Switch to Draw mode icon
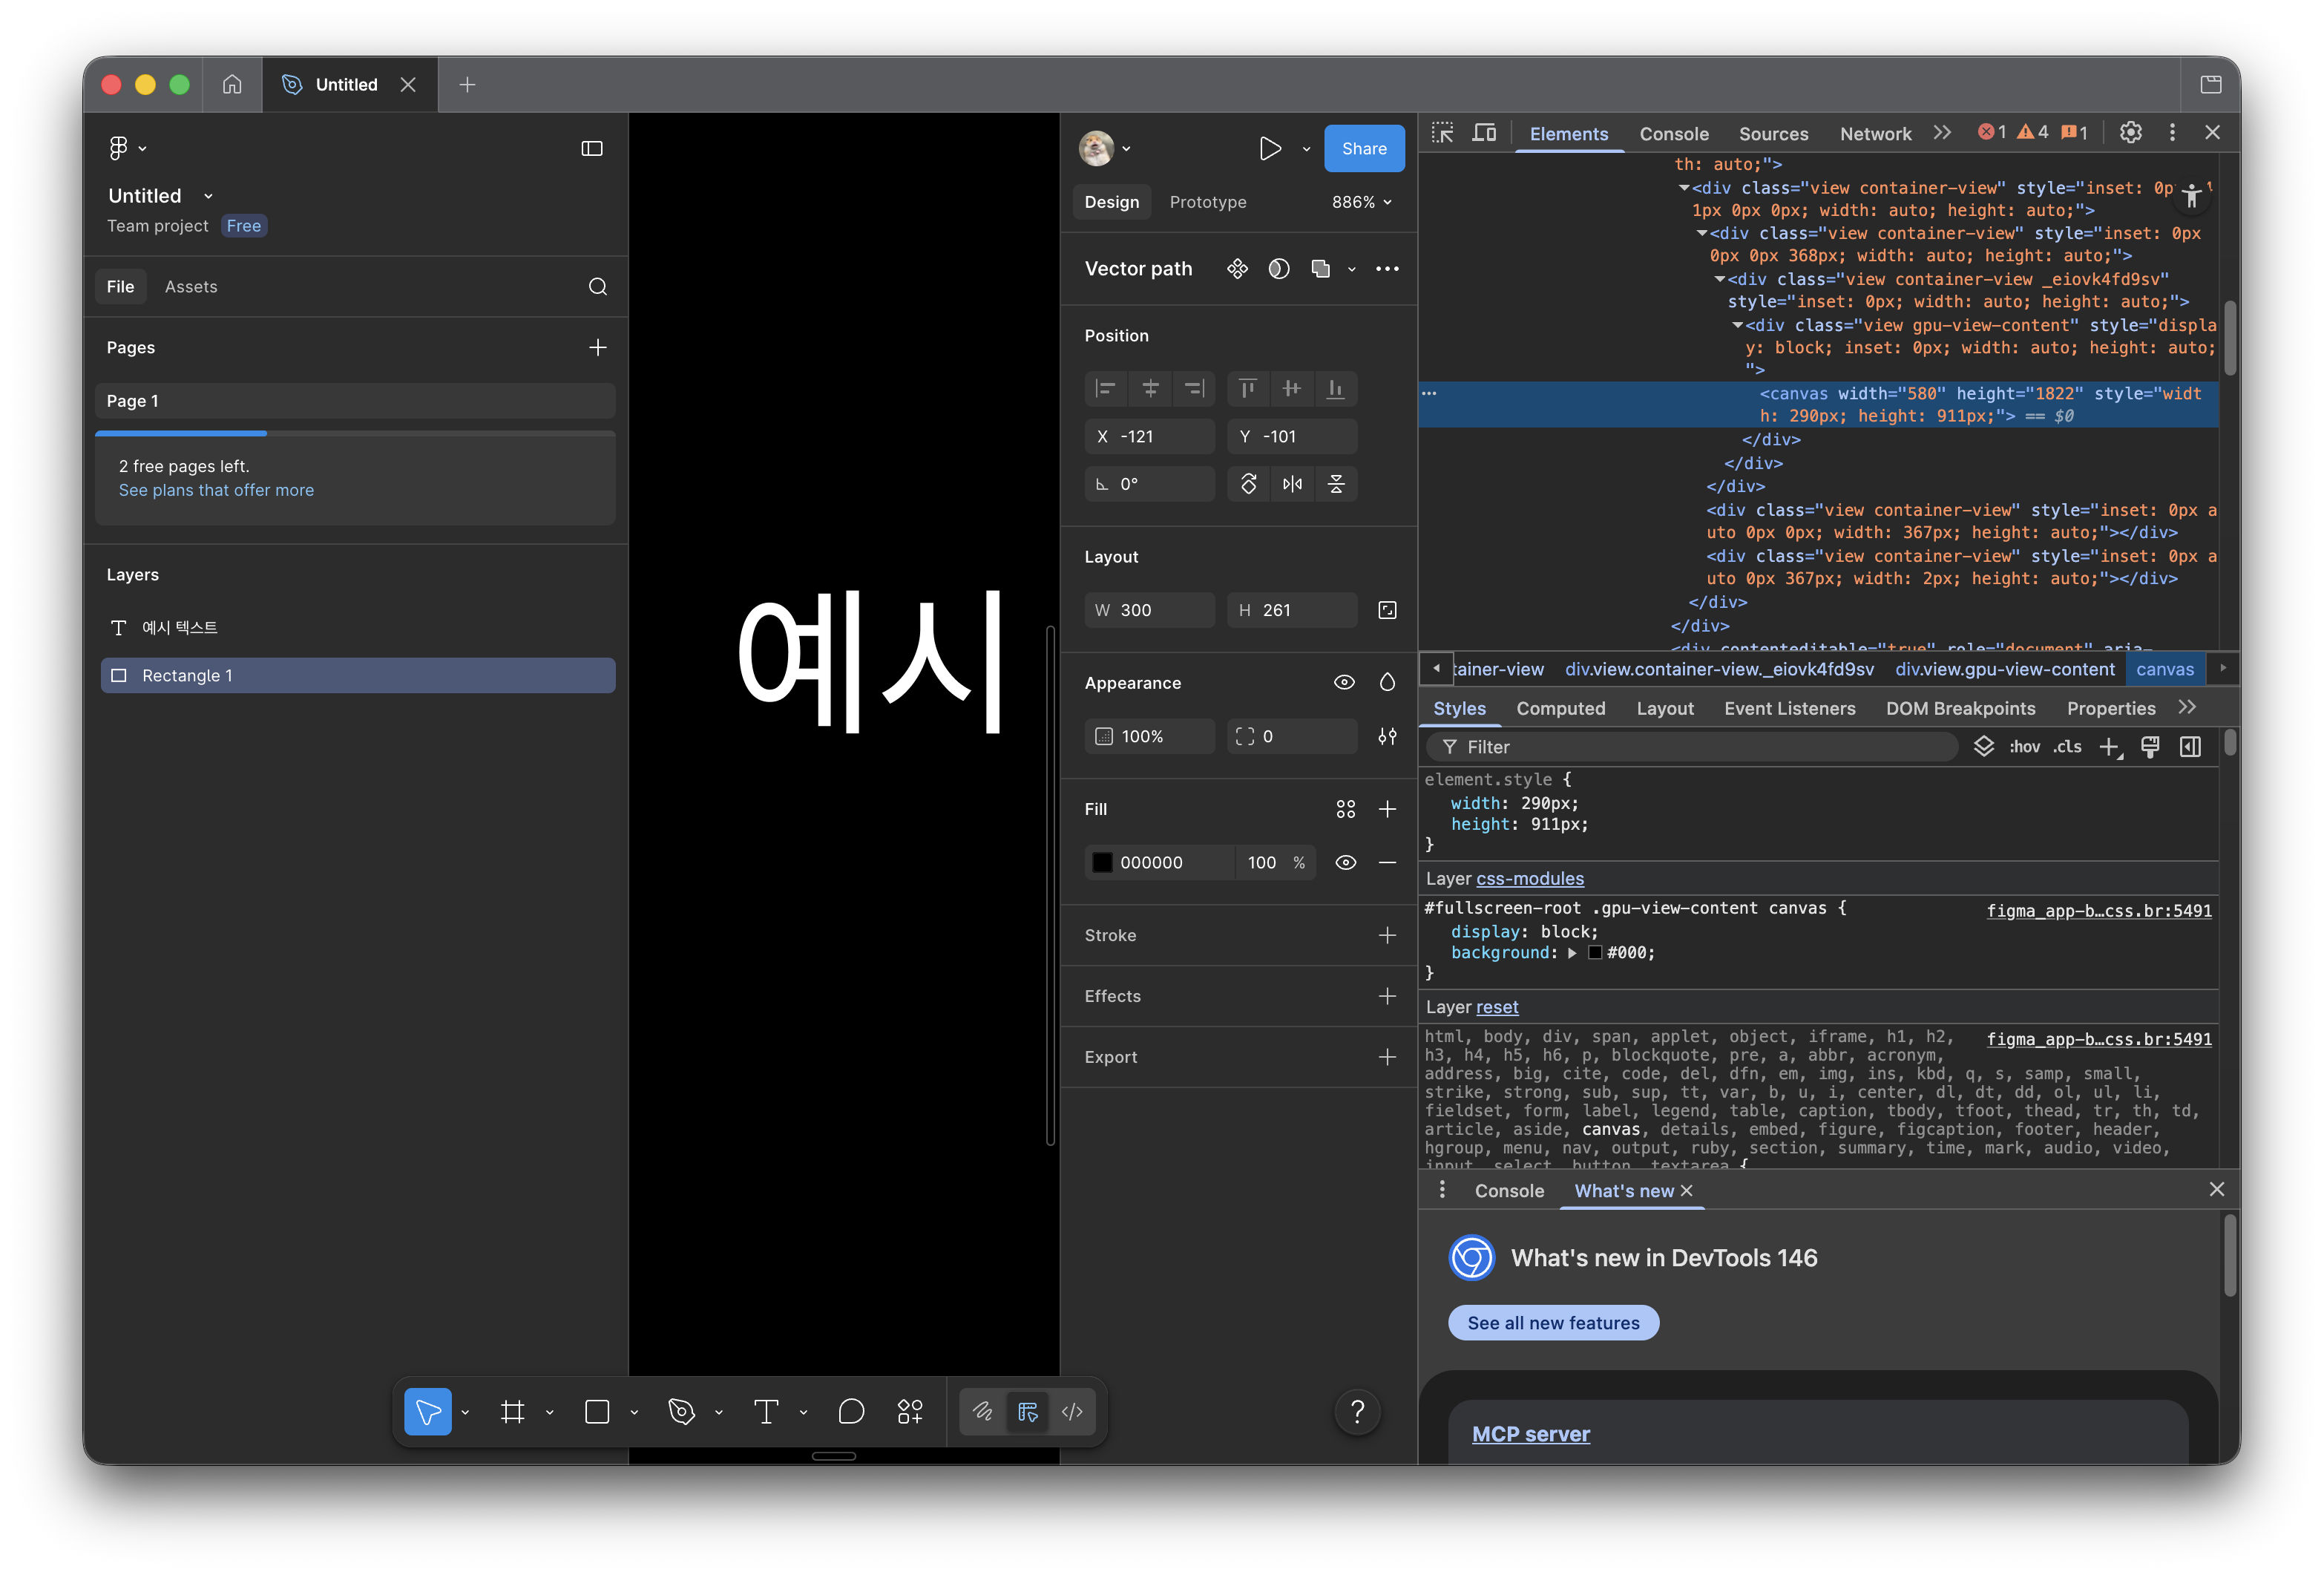Image resolution: width=2324 pixels, height=1575 pixels. [x=983, y=1411]
